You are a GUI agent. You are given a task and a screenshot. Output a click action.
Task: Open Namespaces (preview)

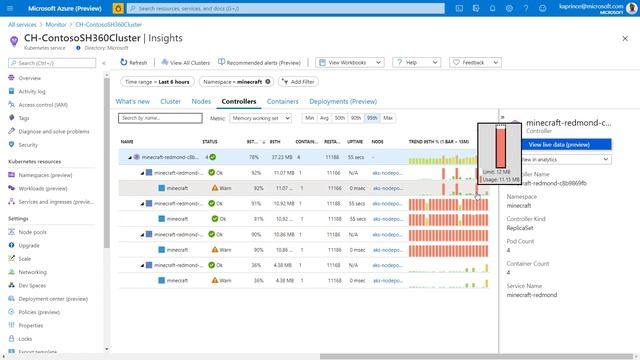45,175
